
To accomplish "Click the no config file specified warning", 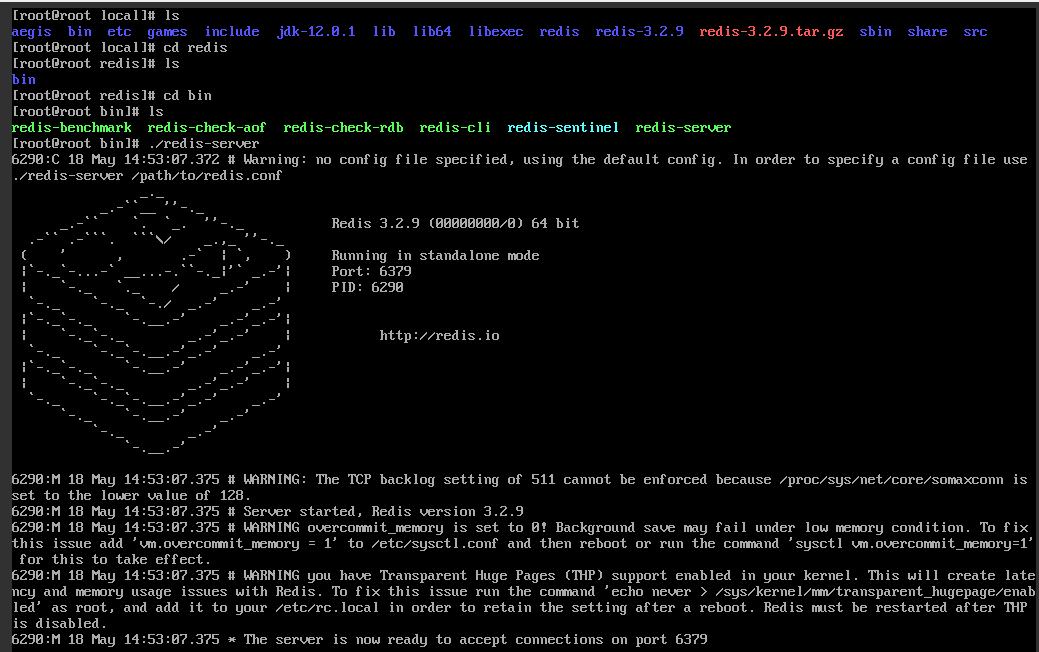I will click(519, 168).
